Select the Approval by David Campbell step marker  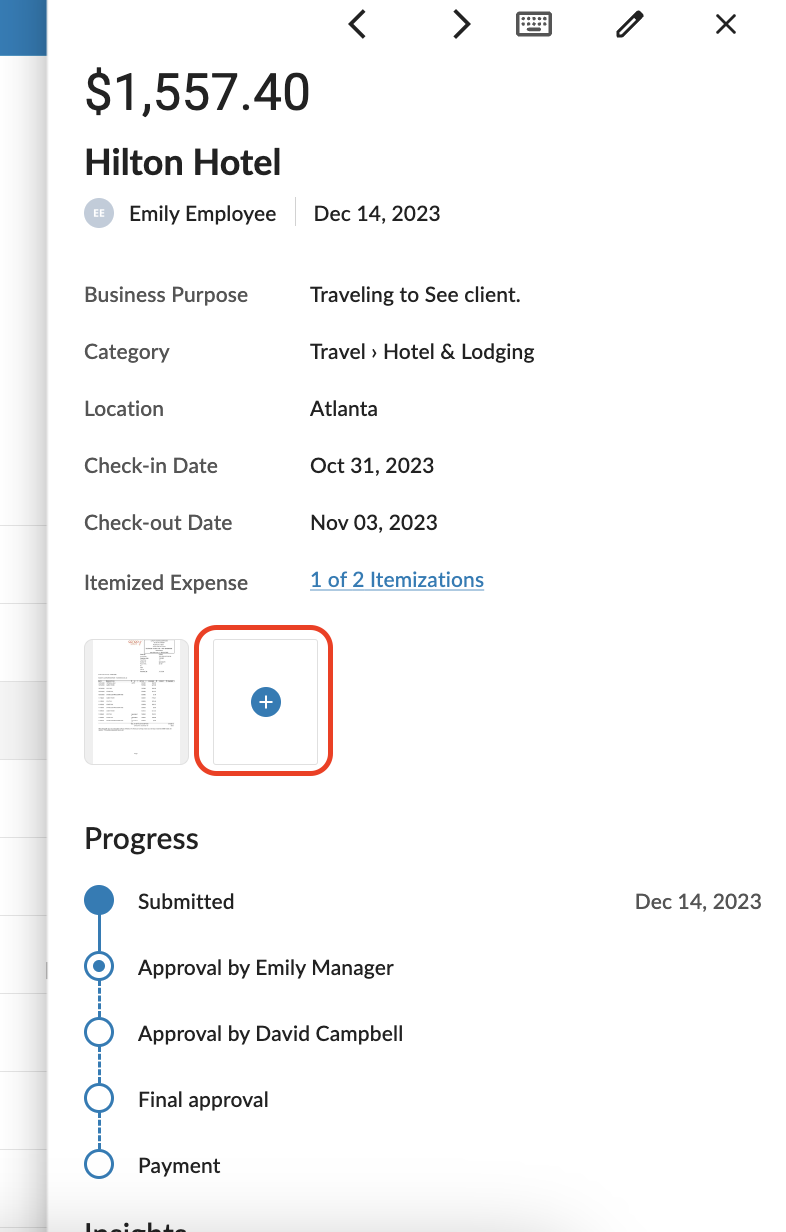click(99, 1033)
